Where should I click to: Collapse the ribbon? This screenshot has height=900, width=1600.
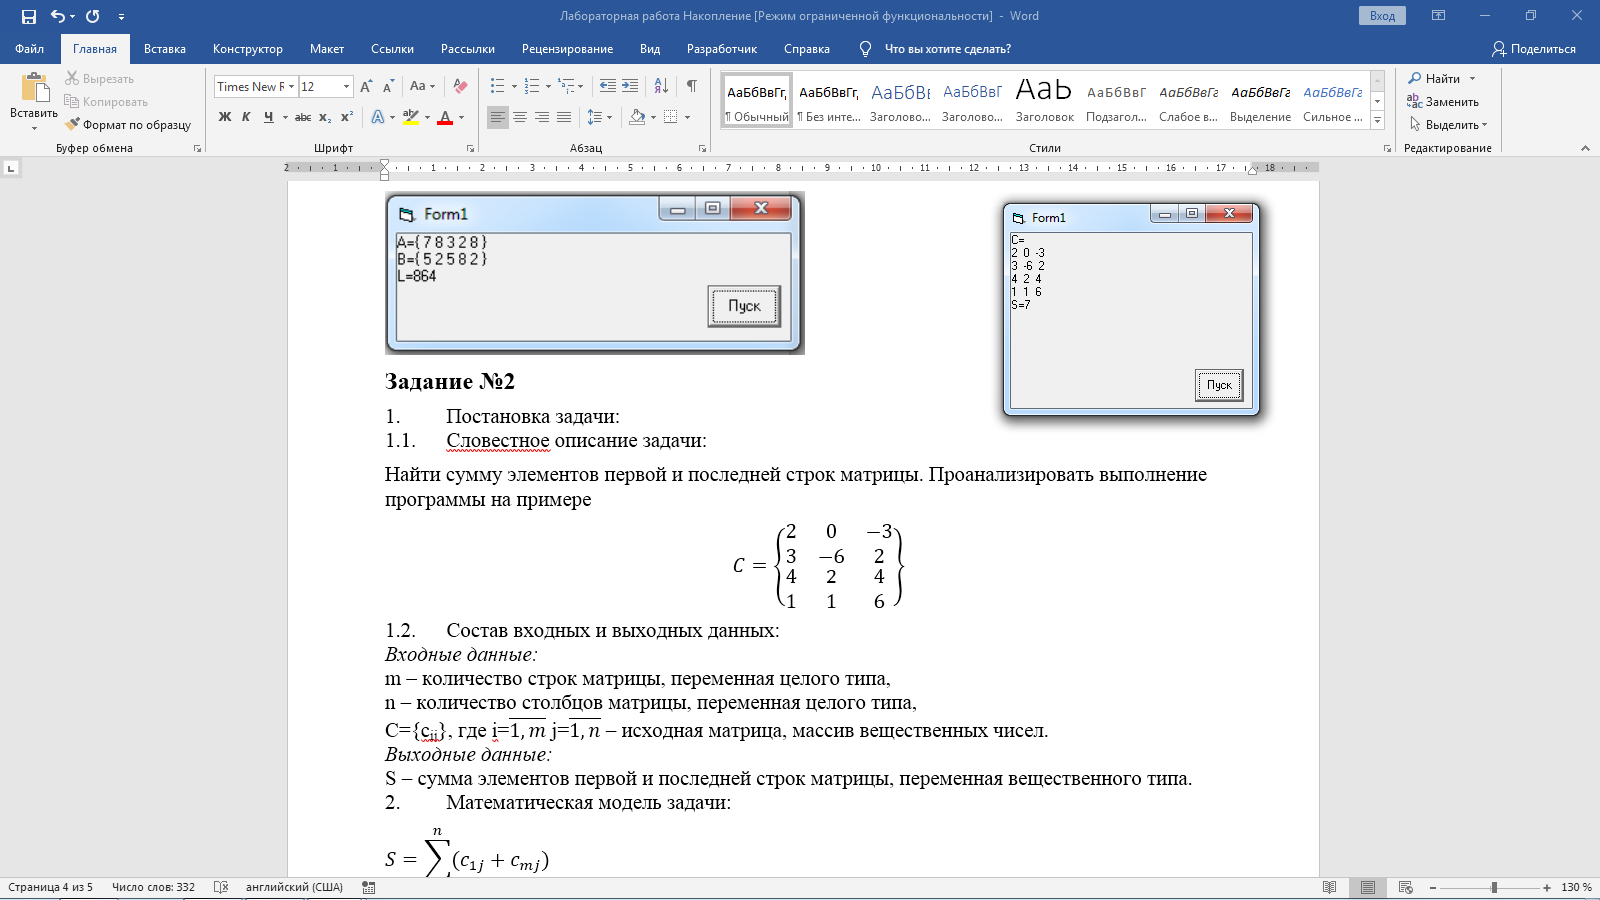coord(1585,148)
